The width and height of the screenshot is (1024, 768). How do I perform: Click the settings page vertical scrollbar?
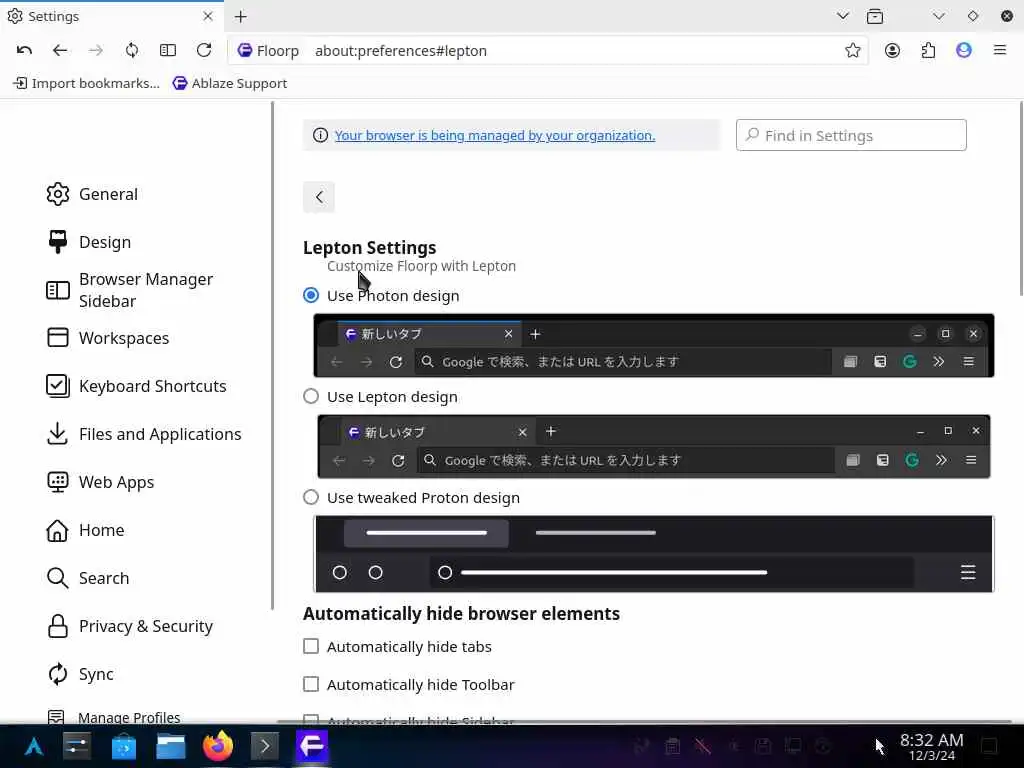[1021, 199]
